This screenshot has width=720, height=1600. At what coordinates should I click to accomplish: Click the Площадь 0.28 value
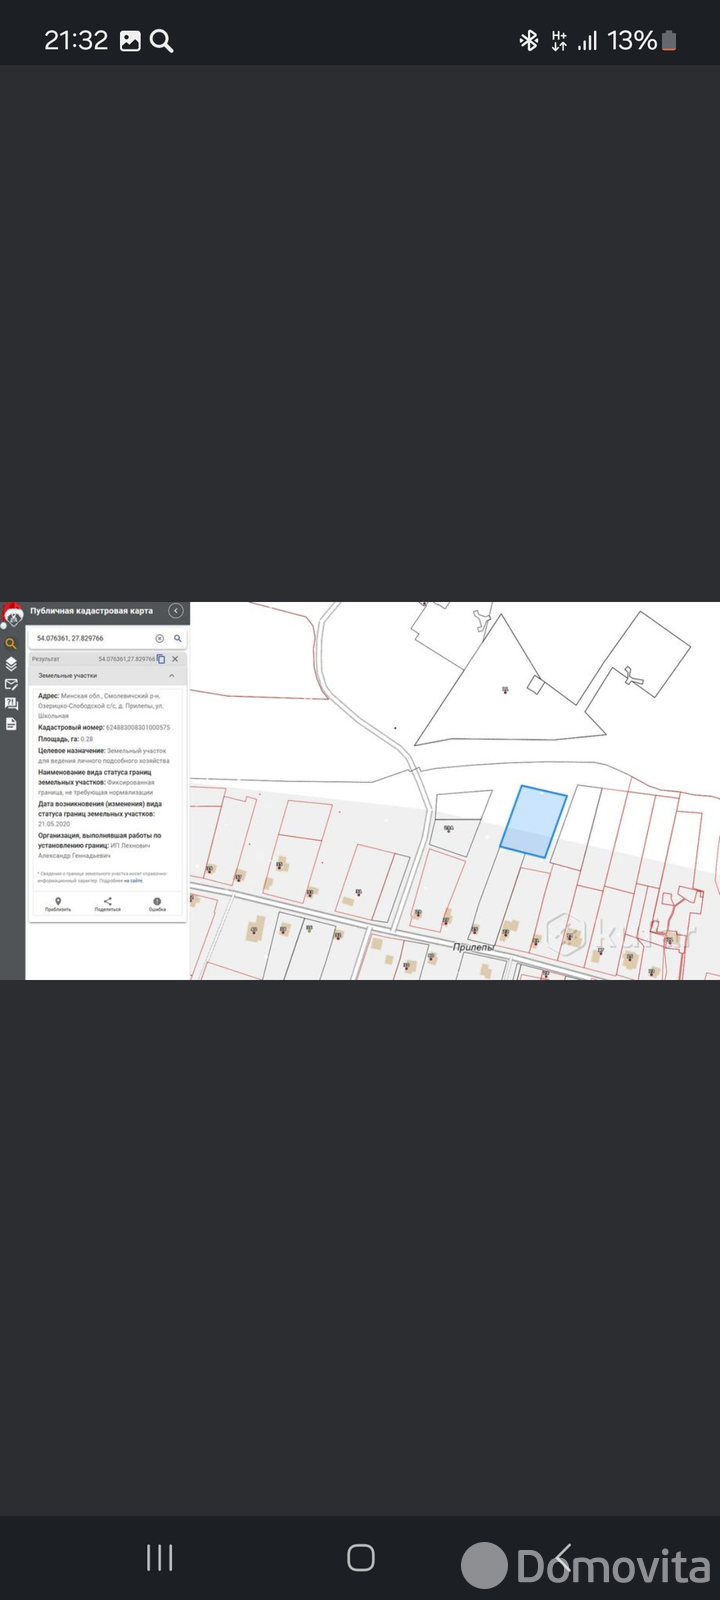(x=87, y=739)
